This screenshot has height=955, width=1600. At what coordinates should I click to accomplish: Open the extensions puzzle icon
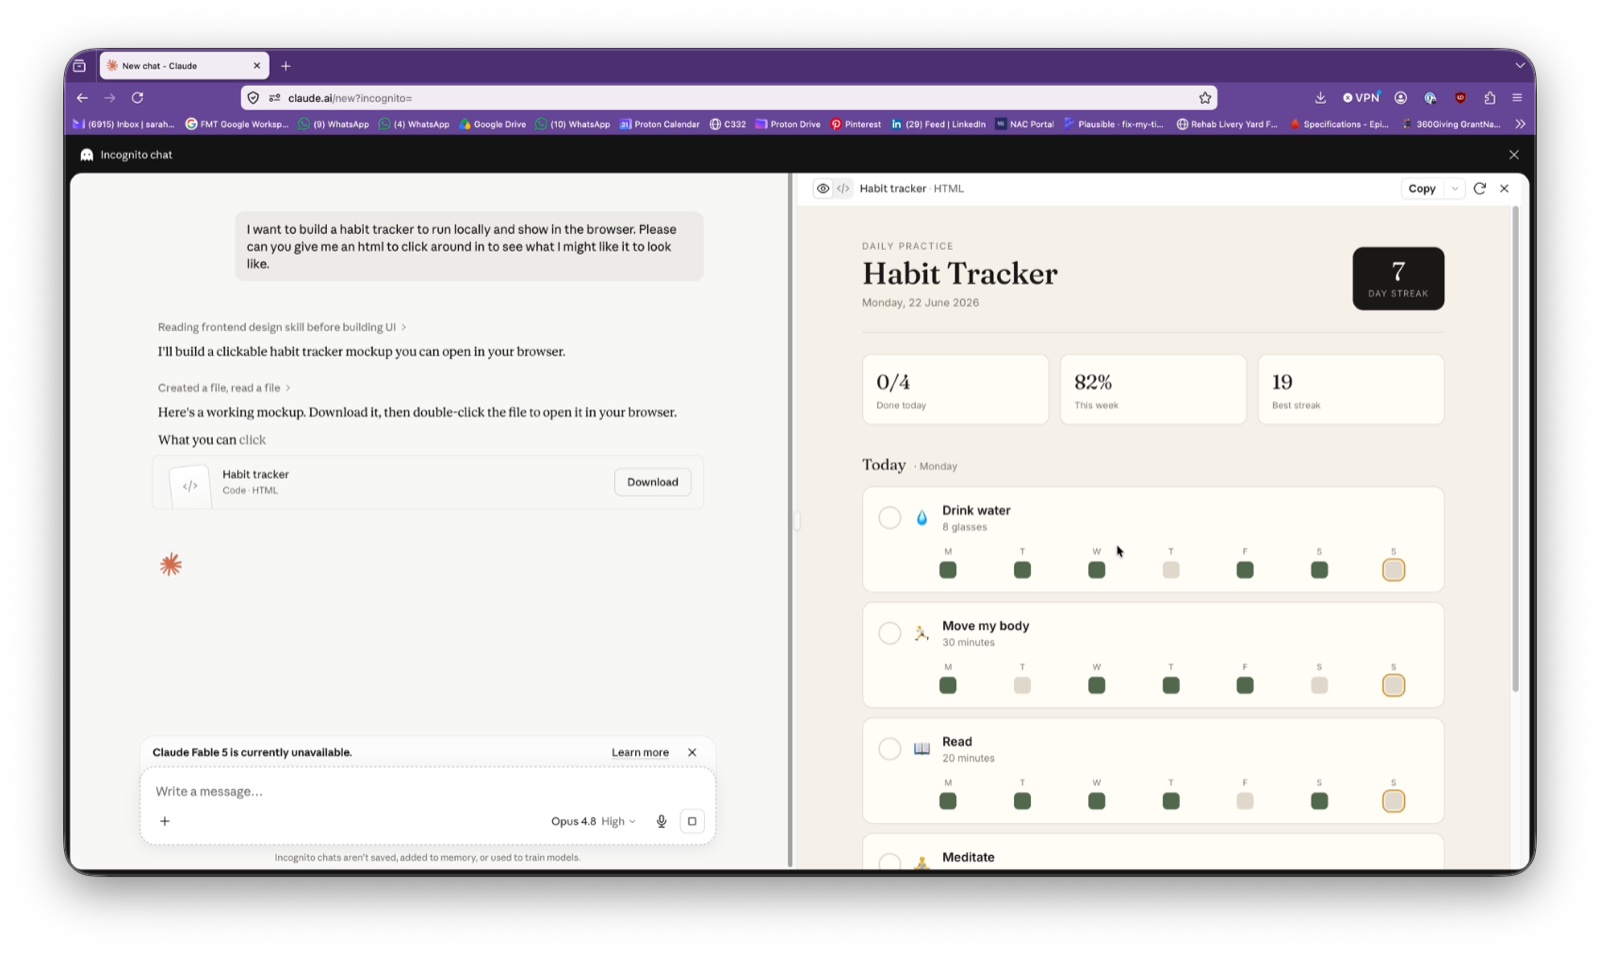1490,98
